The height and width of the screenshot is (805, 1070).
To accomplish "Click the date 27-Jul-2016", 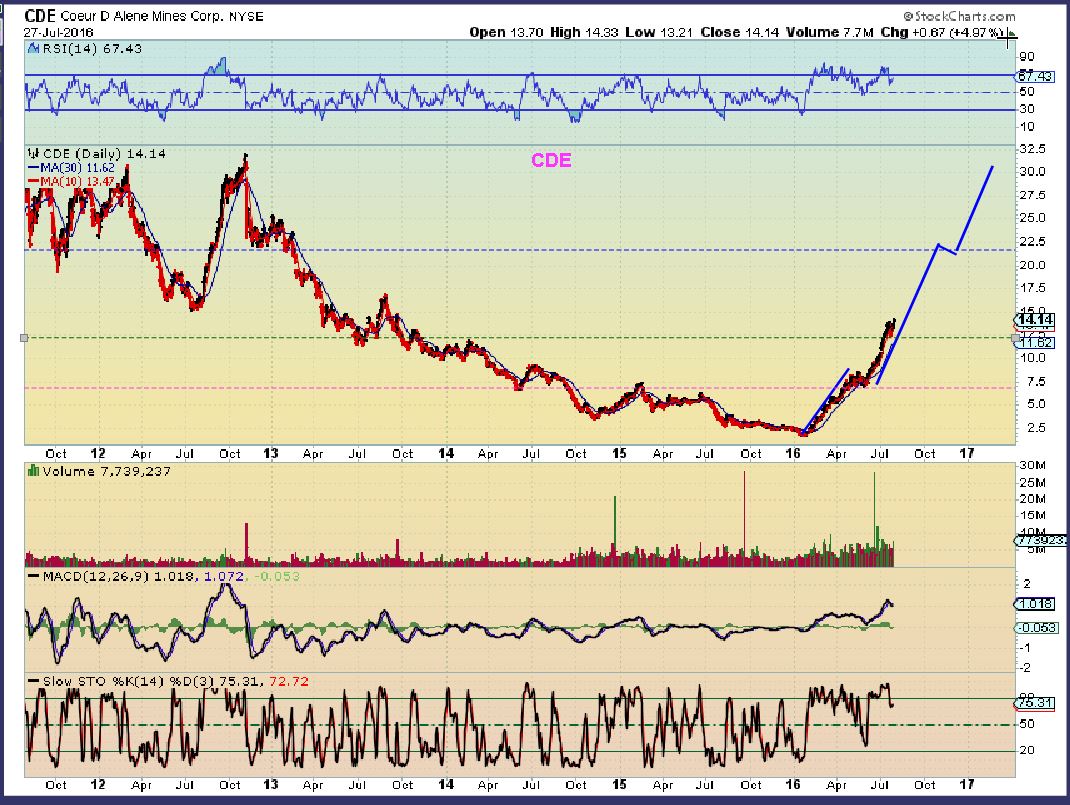I will click(59, 33).
